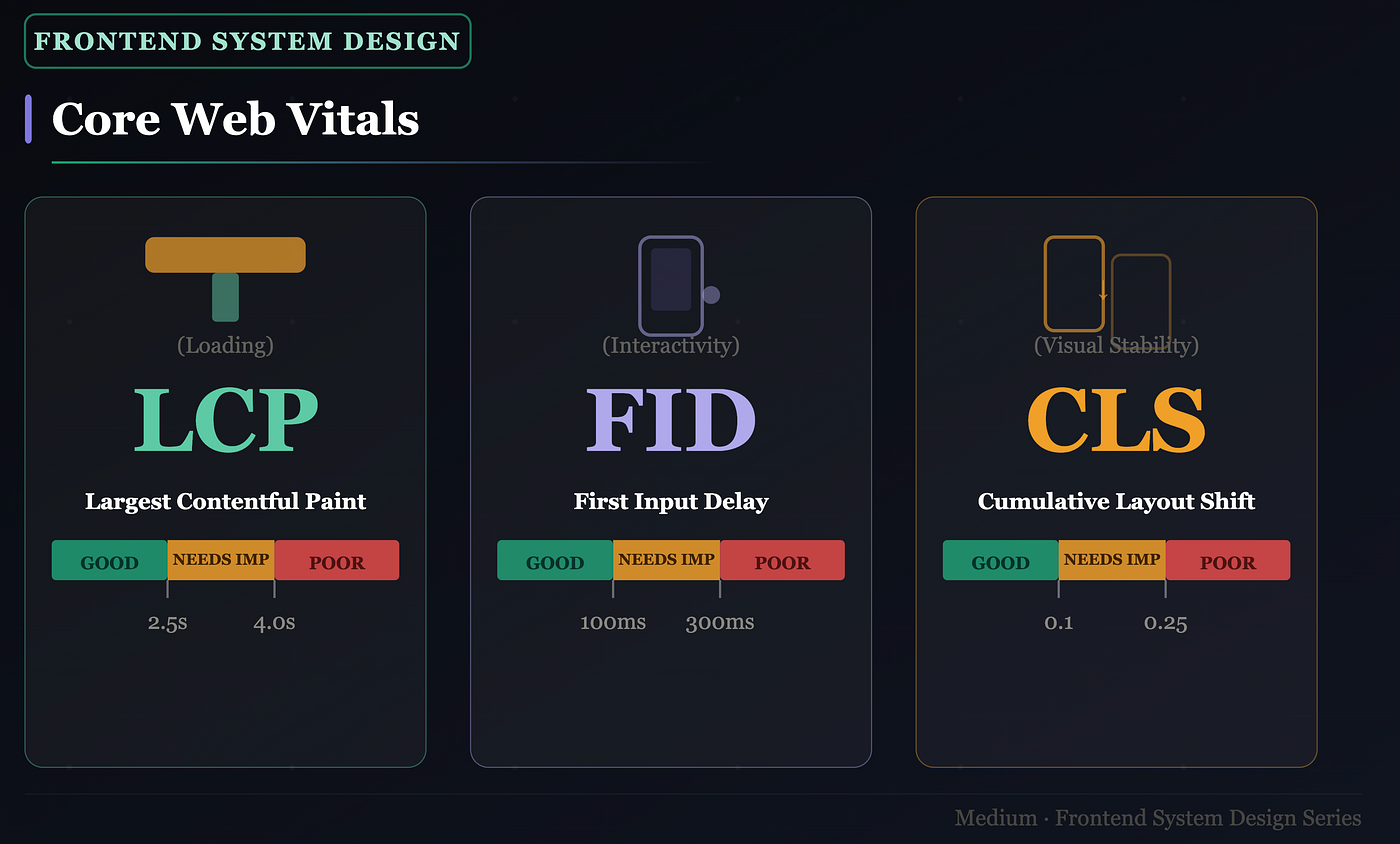
Task: Click the CLS shifting frames icon
Action: click(x=1107, y=284)
